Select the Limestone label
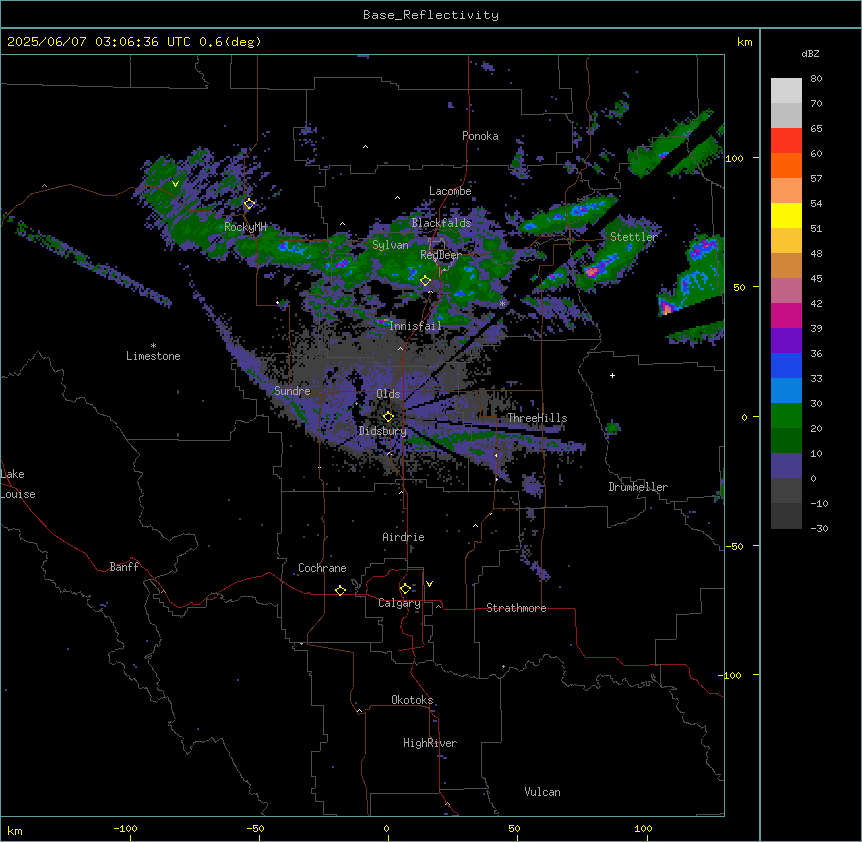Screen dimensions: 862x842 153,356
